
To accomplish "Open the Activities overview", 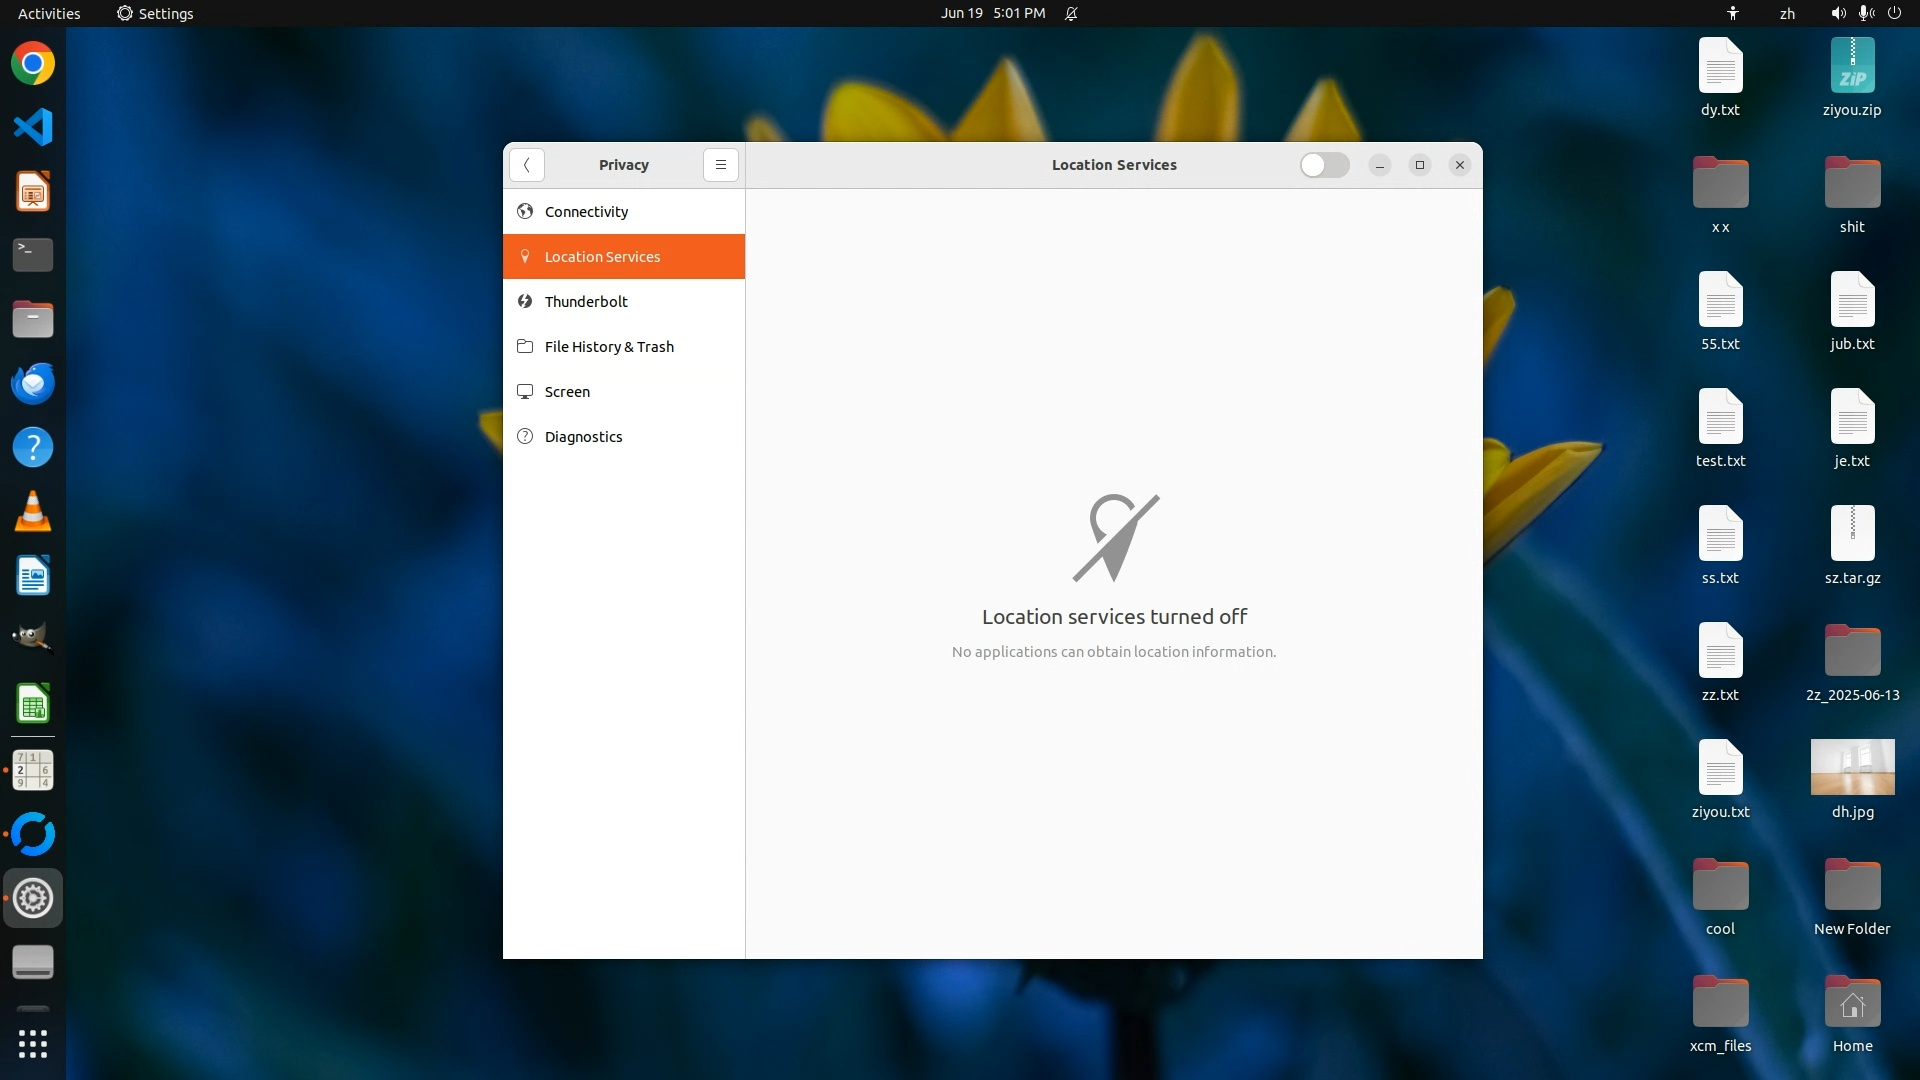I will click(49, 13).
